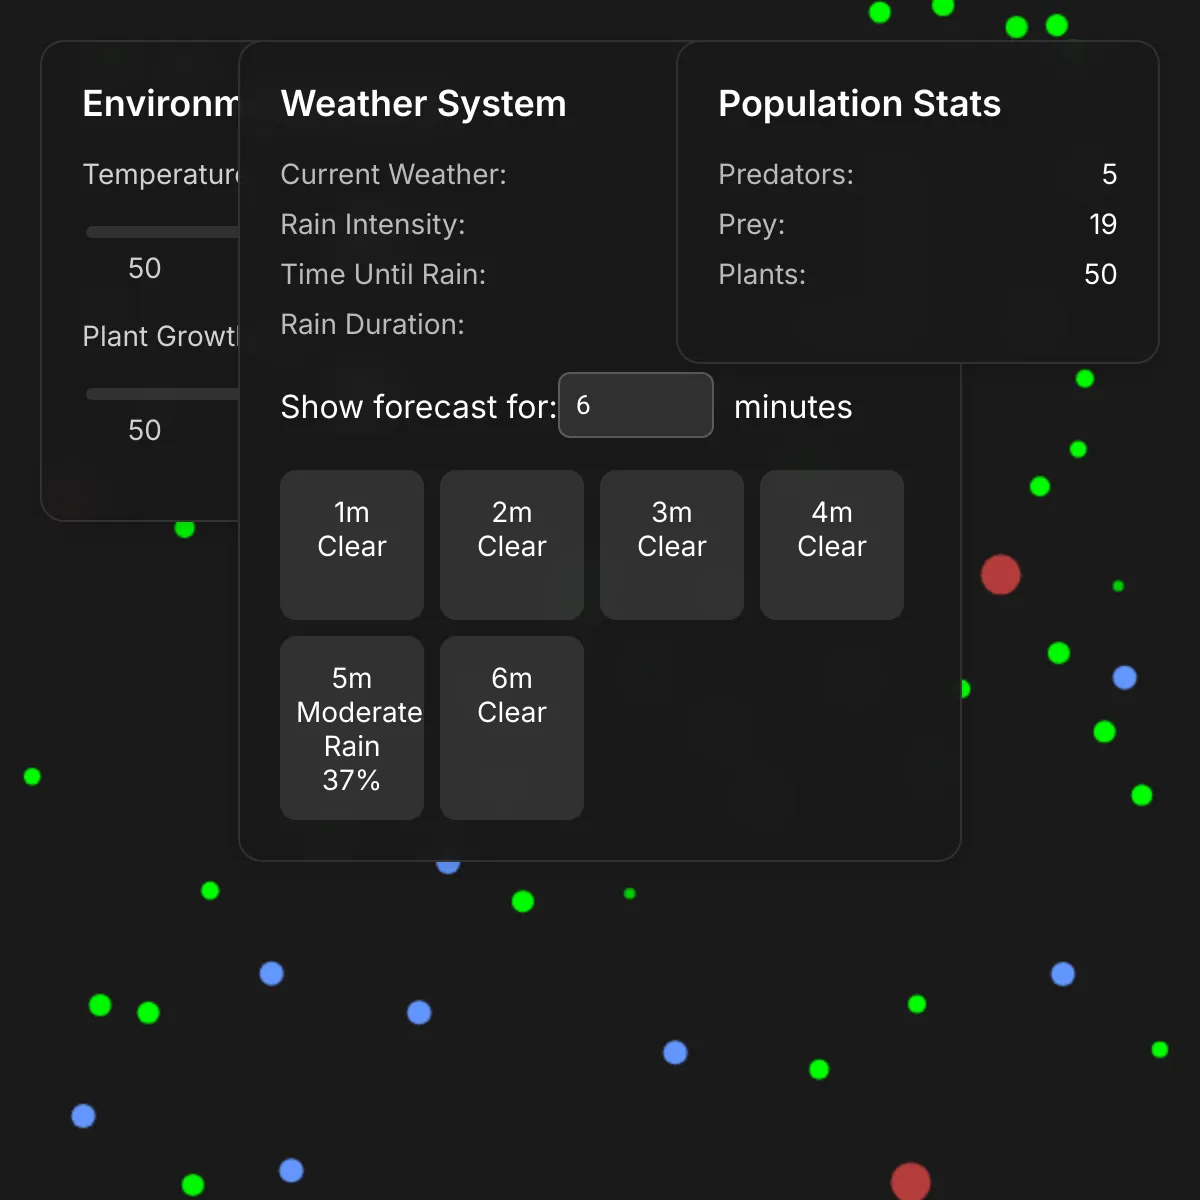
Task: Click the blue prey dot beside the red predator
Action: click(x=1125, y=678)
